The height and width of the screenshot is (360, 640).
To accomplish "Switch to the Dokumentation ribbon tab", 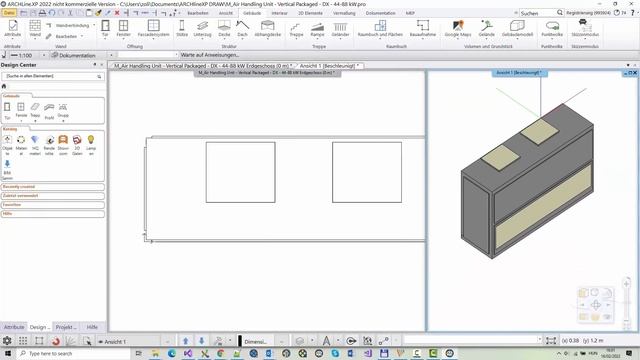I will 380,13.
